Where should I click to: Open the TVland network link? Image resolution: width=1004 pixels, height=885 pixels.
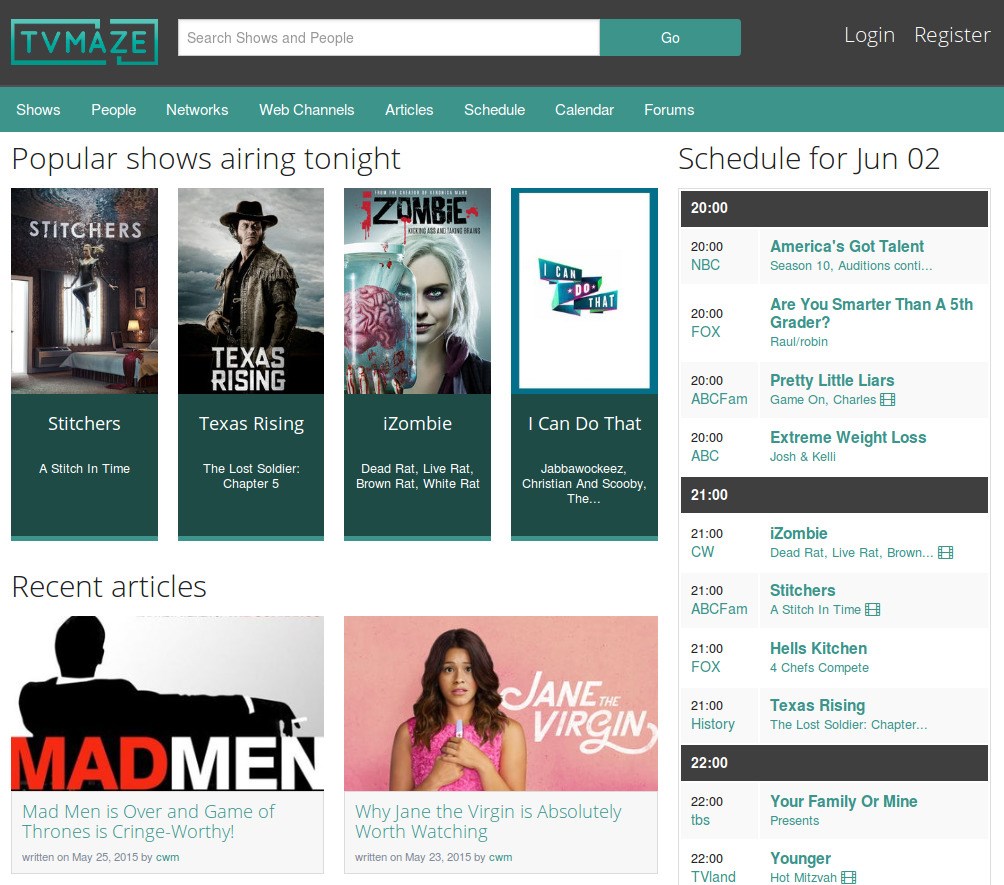click(713, 877)
